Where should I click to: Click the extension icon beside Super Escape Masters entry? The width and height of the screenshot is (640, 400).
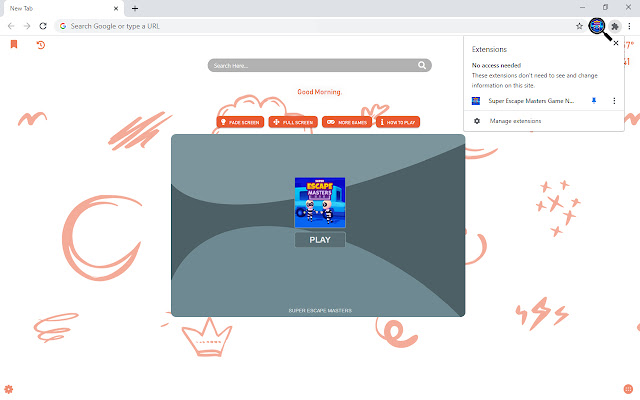[x=476, y=101]
